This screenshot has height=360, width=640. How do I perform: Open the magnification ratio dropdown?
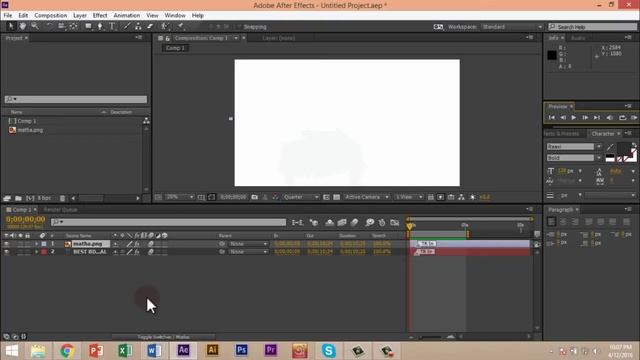click(179, 197)
